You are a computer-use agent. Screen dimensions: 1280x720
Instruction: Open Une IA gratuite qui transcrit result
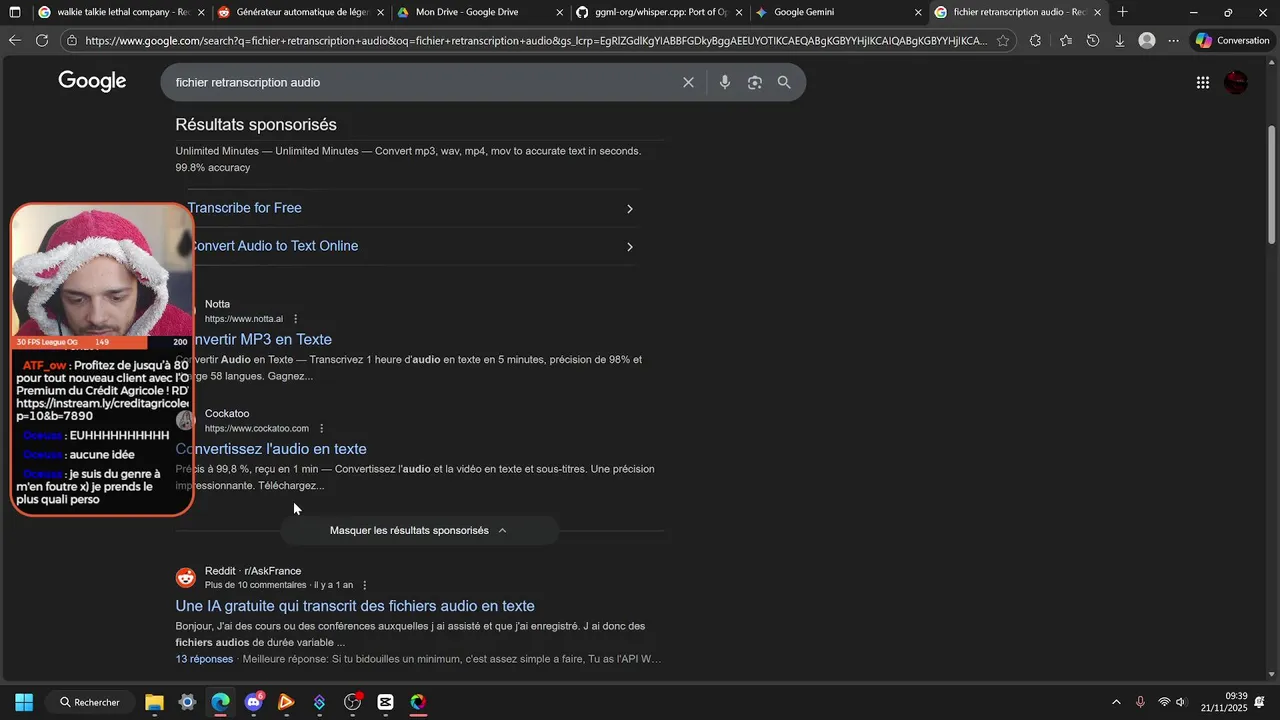355,606
